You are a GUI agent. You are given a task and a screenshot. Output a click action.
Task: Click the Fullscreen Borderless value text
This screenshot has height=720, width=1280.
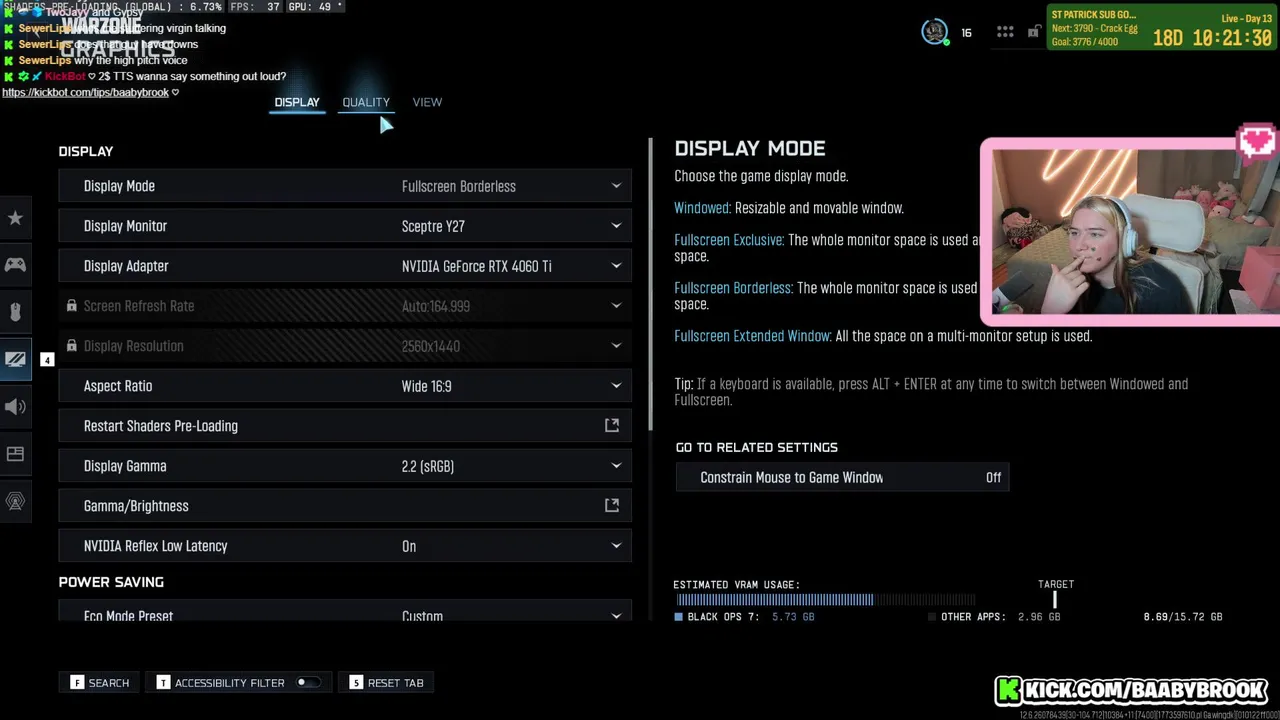click(x=459, y=186)
